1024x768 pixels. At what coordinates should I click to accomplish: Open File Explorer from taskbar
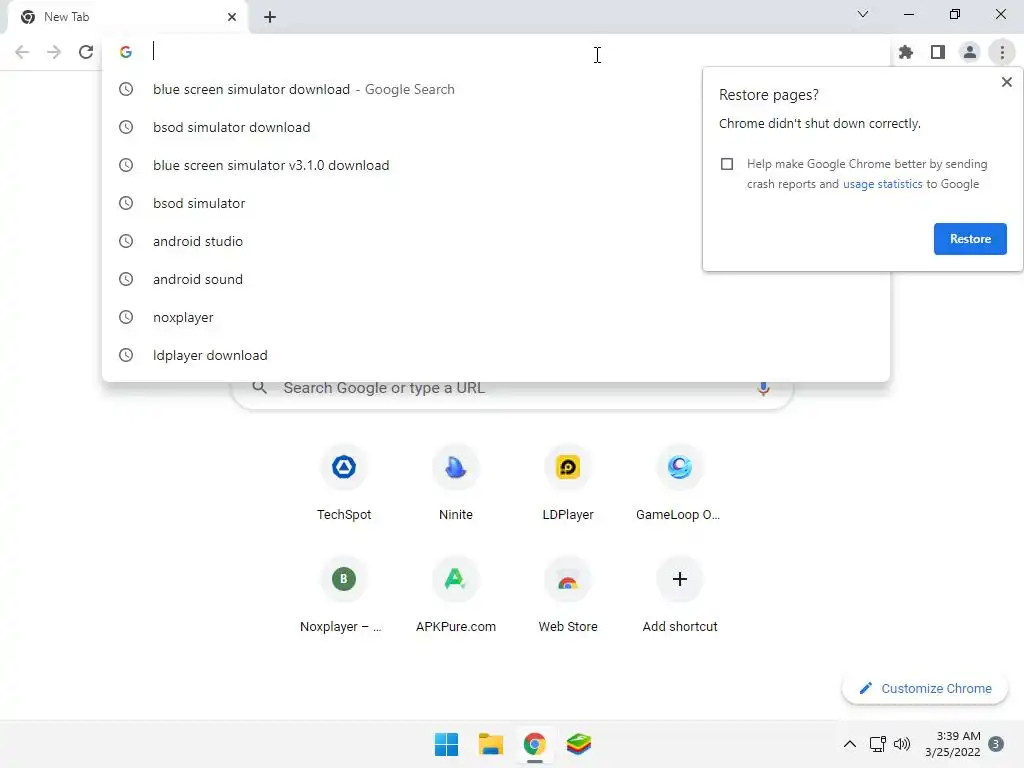click(x=490, y=744)
